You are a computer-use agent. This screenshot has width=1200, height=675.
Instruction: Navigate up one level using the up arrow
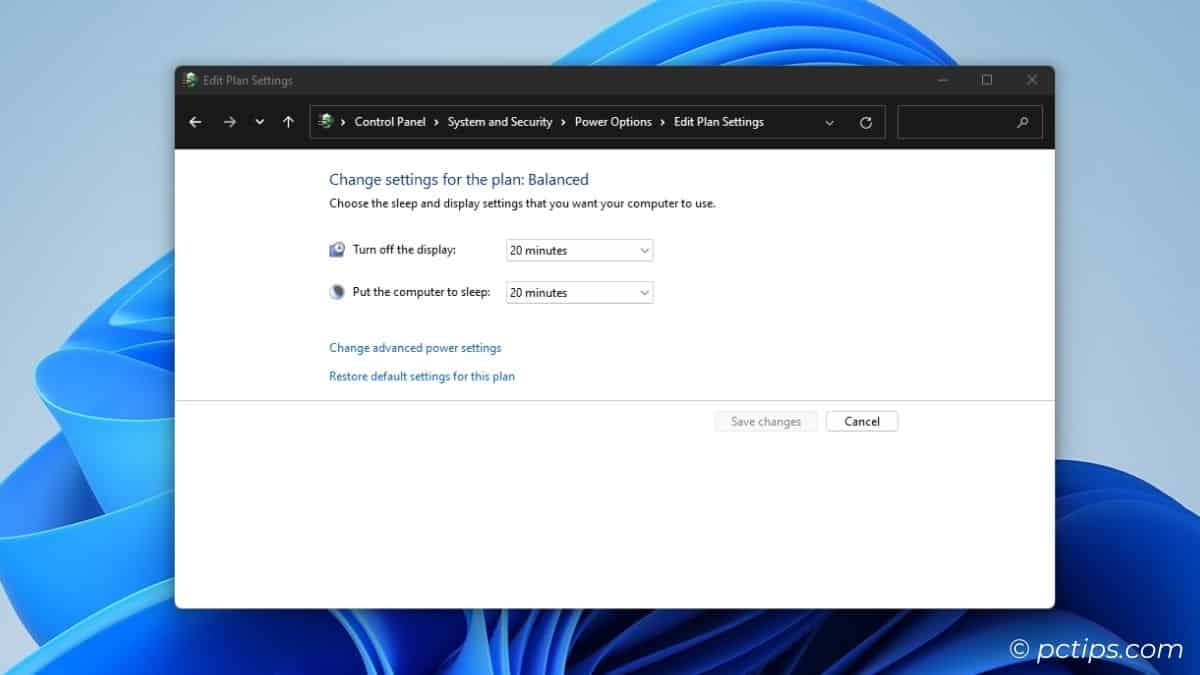coord(288,121)
